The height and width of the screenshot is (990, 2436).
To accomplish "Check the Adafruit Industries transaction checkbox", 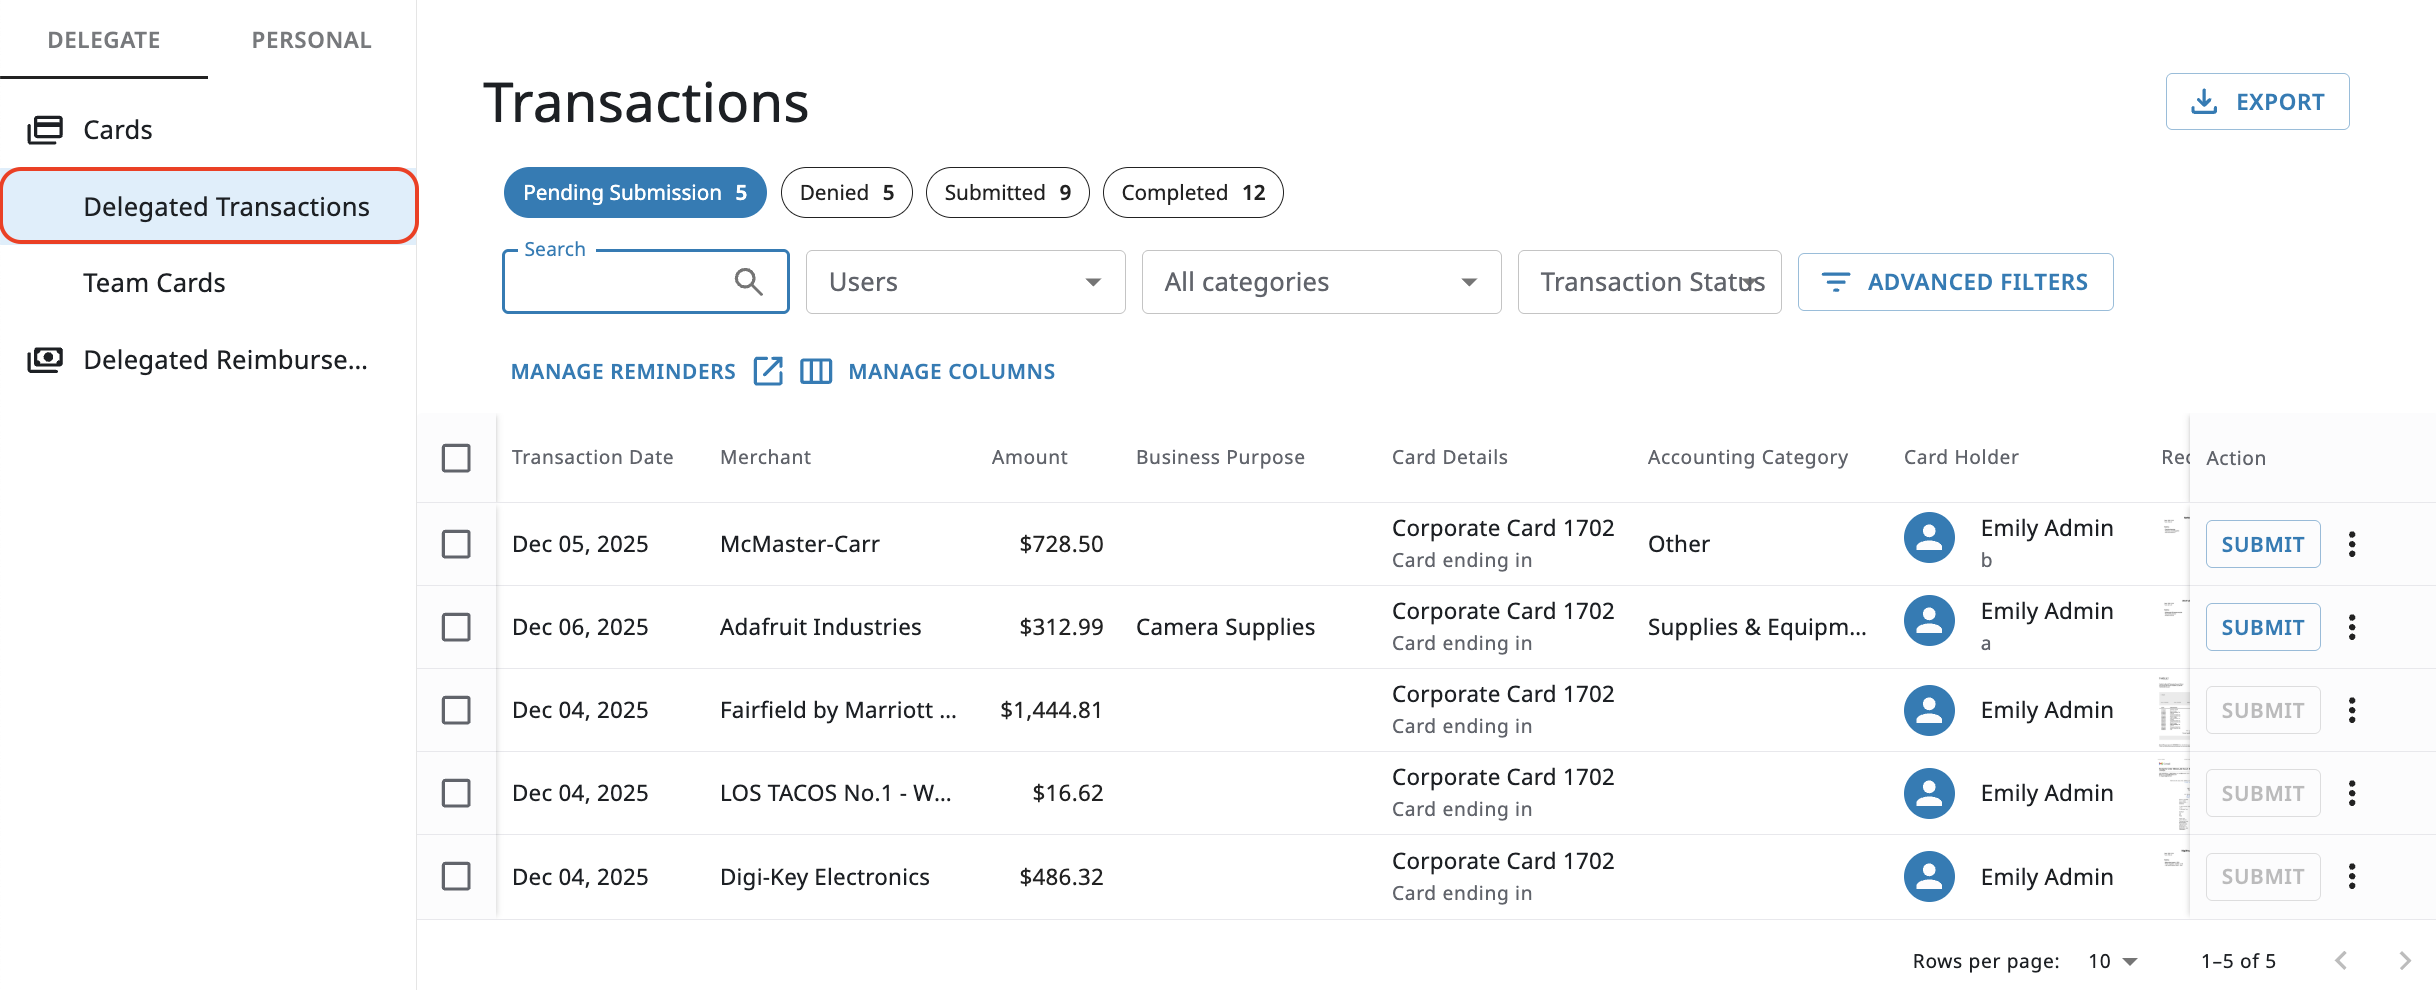I will pos(456,627).
